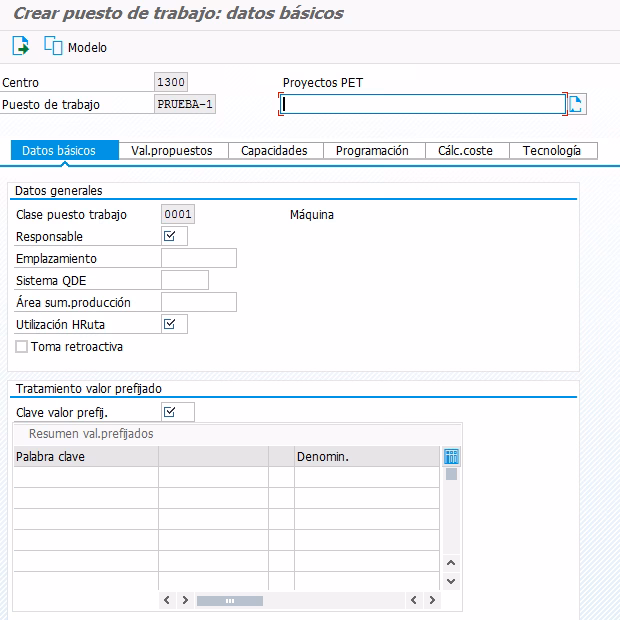Switch to the Tecnología tab

[553, 151]
